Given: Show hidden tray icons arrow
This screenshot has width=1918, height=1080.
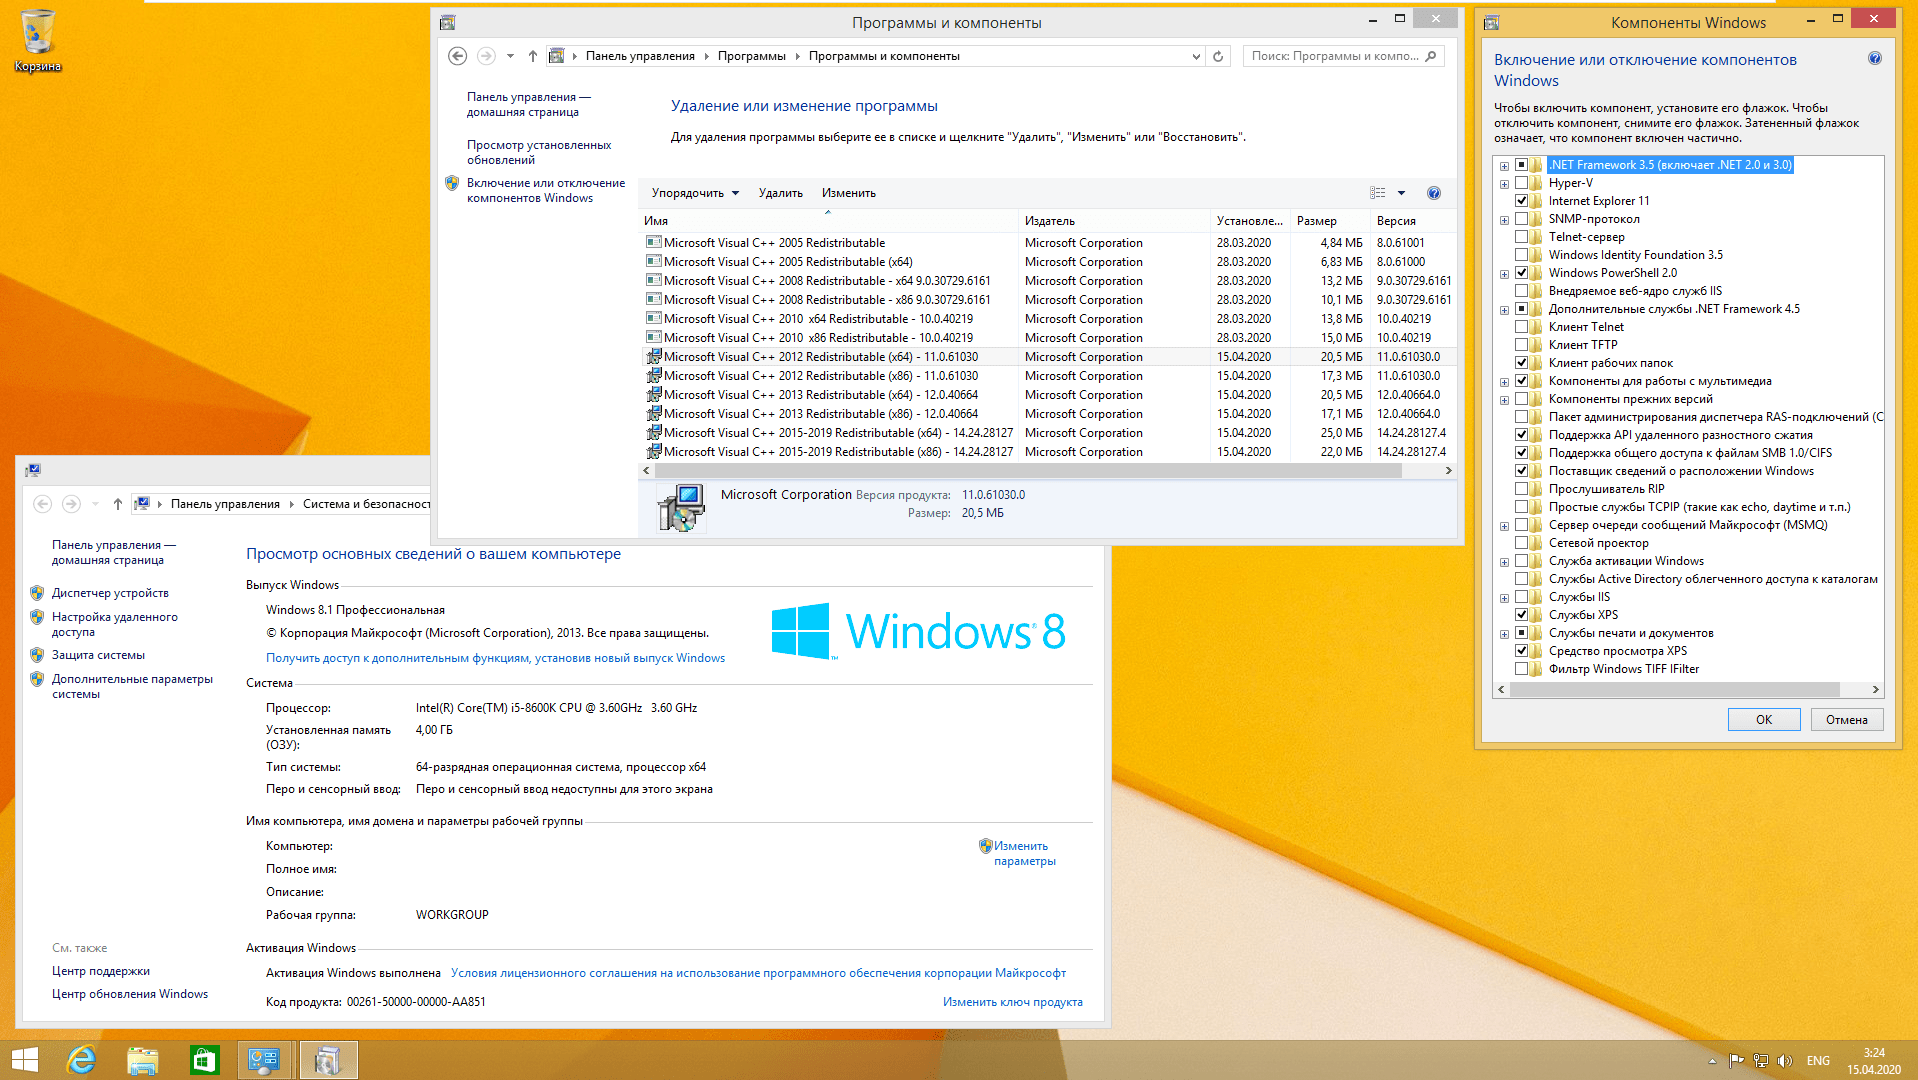Looking at the screenshot, I should pyautogui.click(x=1712, y=1061).
